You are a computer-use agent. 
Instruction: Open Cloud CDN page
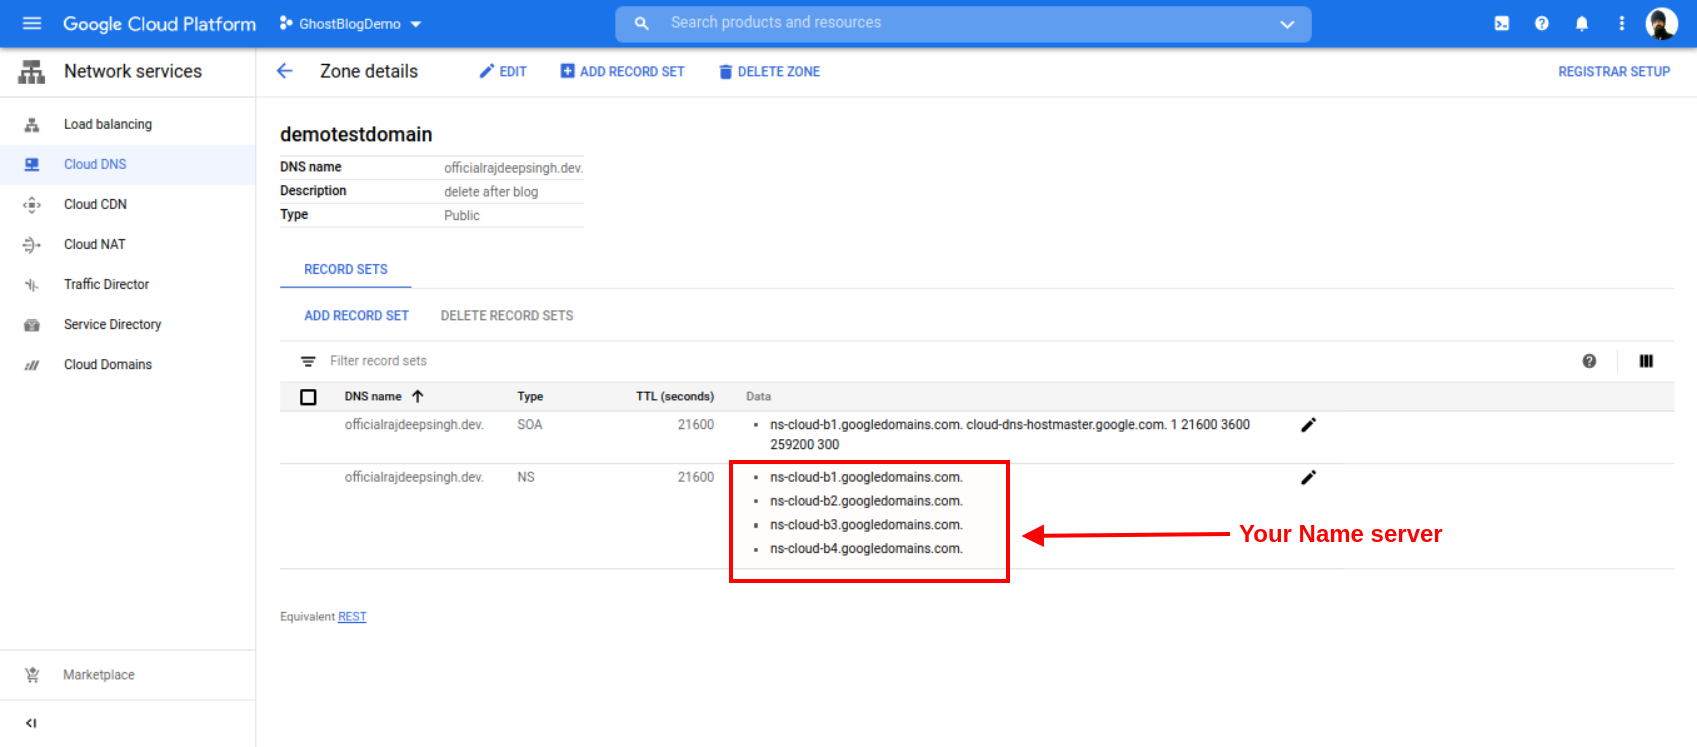[95, 204]
